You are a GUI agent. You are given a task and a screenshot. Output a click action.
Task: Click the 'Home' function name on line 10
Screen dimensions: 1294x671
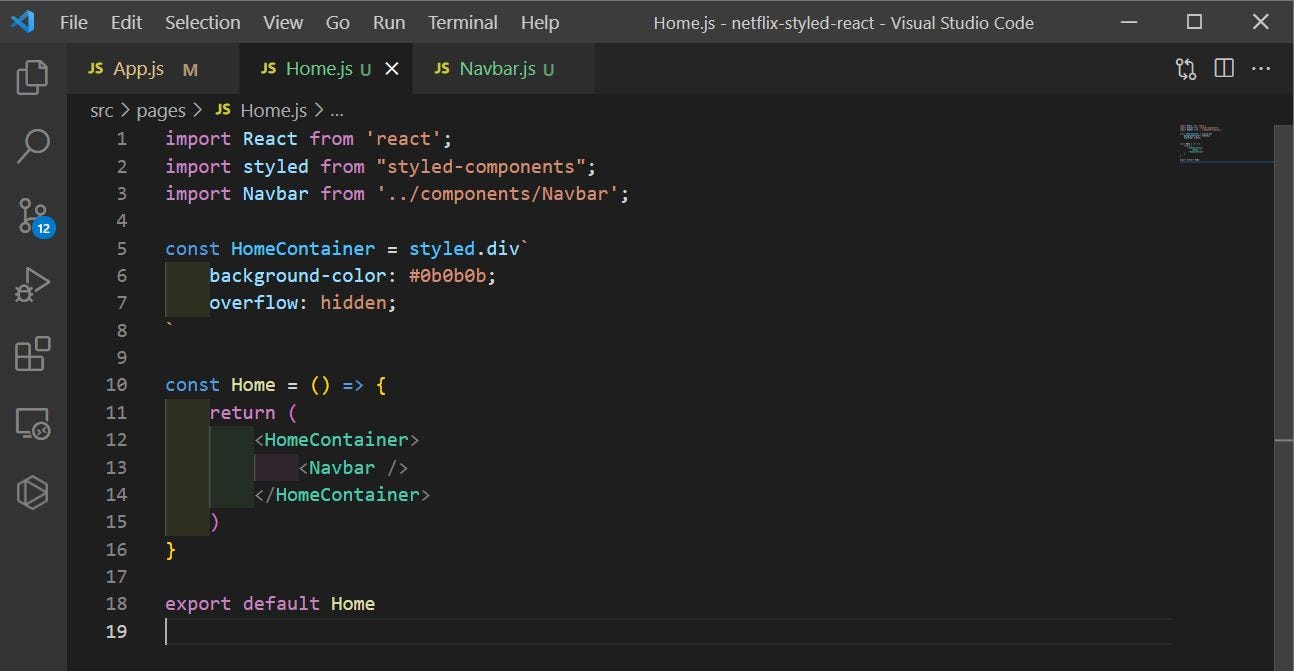[253, 385]
